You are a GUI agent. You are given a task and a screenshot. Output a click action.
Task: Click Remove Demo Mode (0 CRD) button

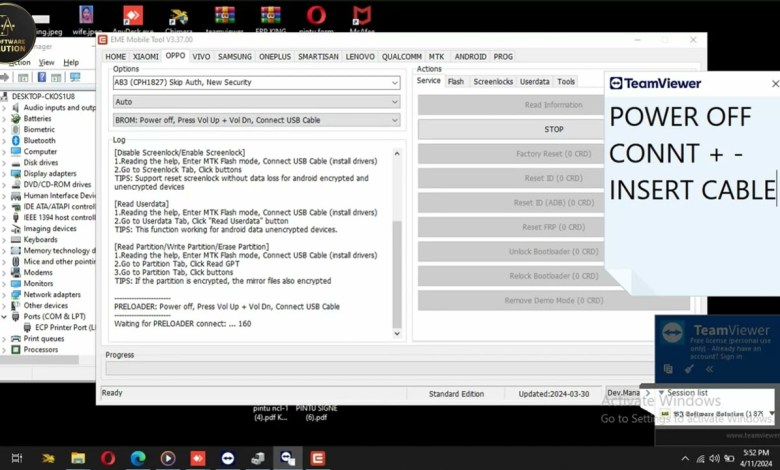554,300
